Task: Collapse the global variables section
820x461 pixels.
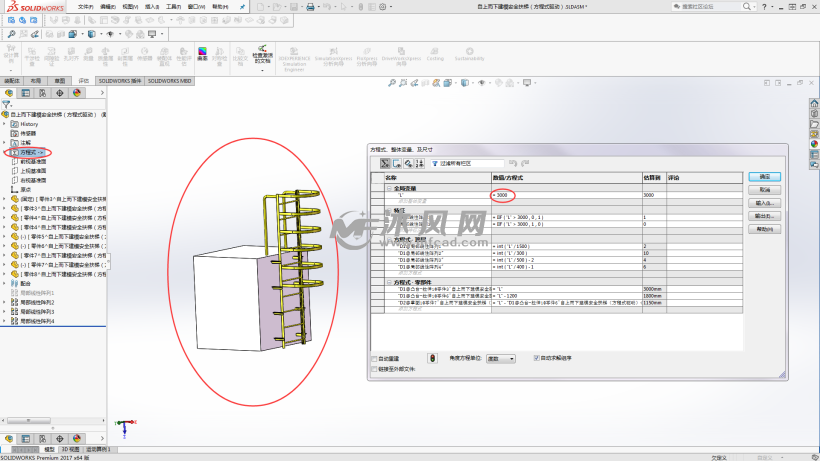Action: coord(389,188)
